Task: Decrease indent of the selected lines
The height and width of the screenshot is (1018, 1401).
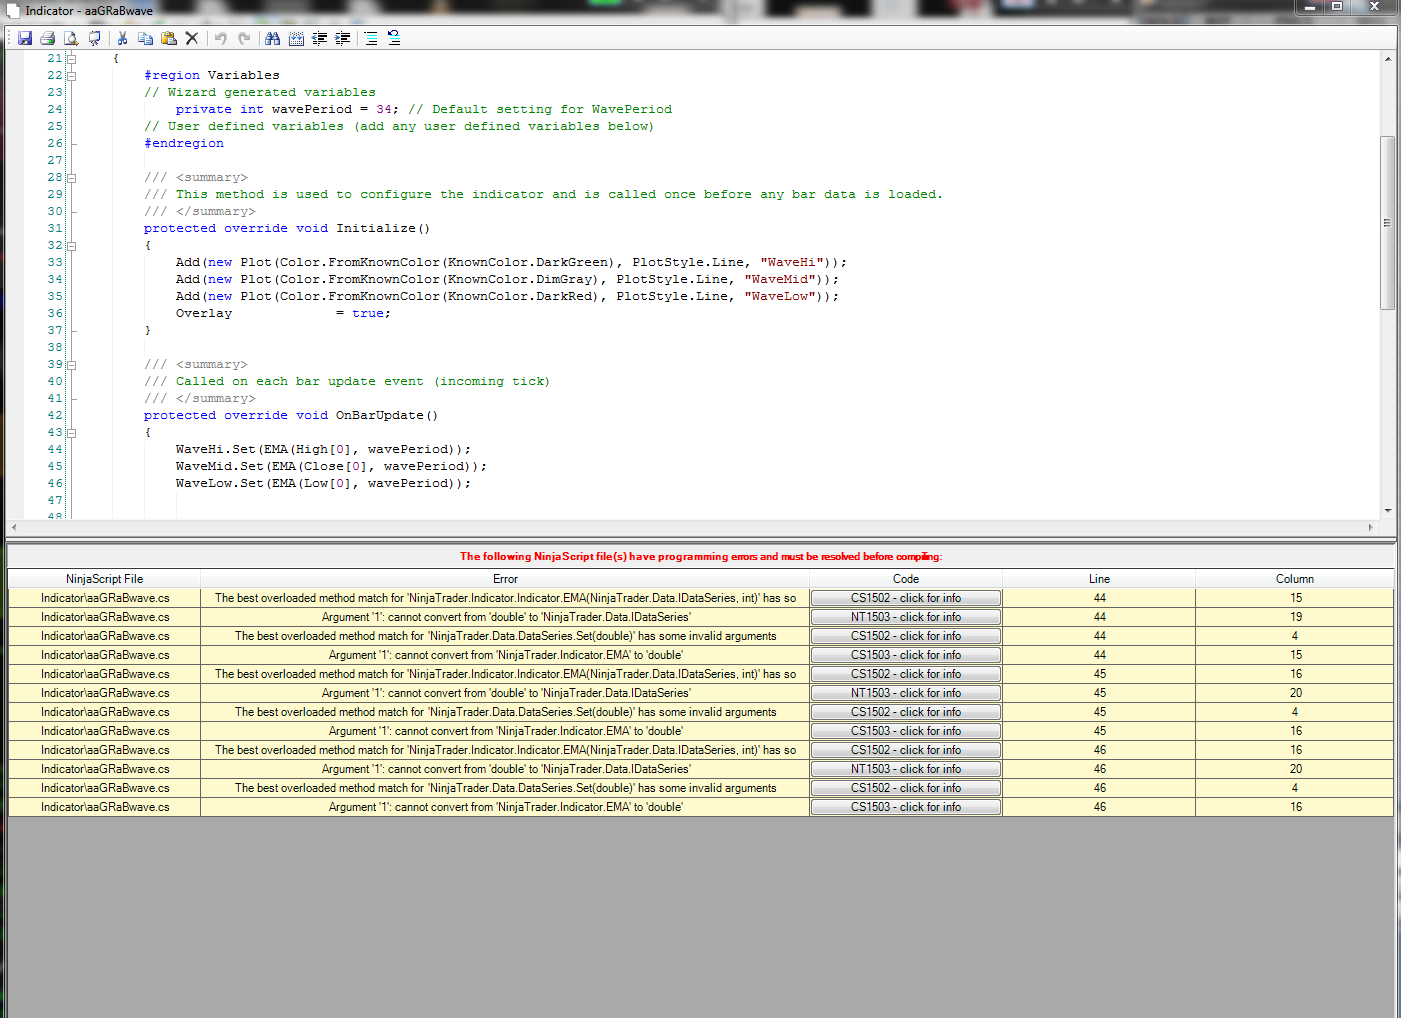Action: coord(320,38)
